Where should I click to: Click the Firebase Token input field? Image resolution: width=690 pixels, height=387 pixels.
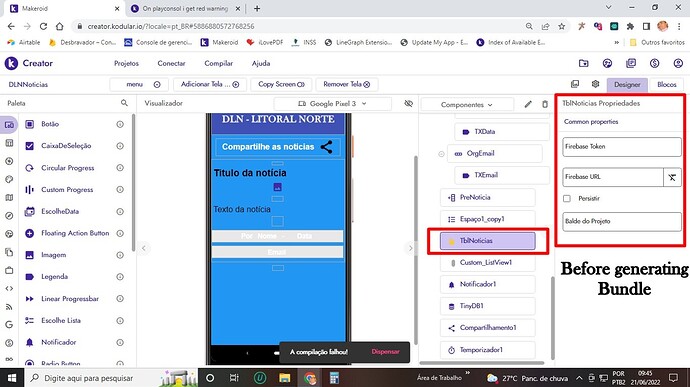tap(622, 147)
